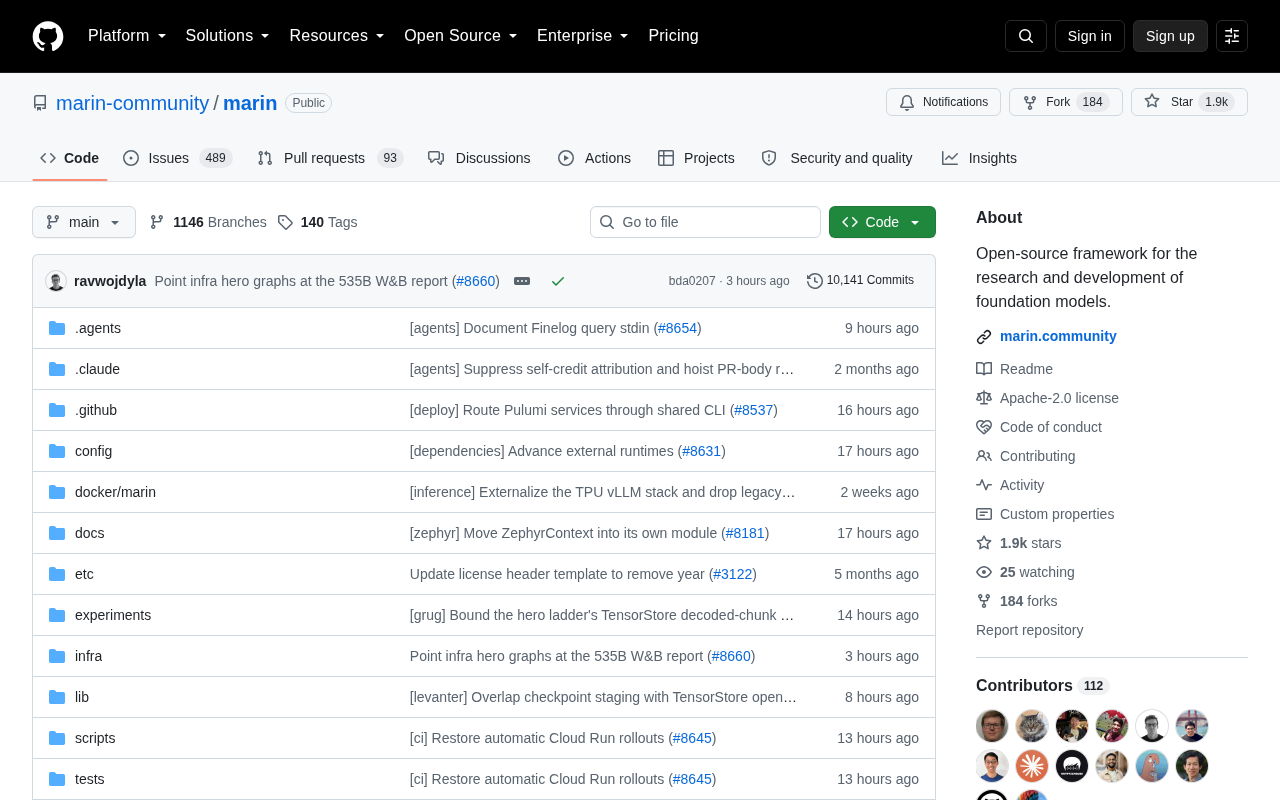Expand the Solutions menu
The width and height of the screenshot is (1280, 800).
coord(227,36)
